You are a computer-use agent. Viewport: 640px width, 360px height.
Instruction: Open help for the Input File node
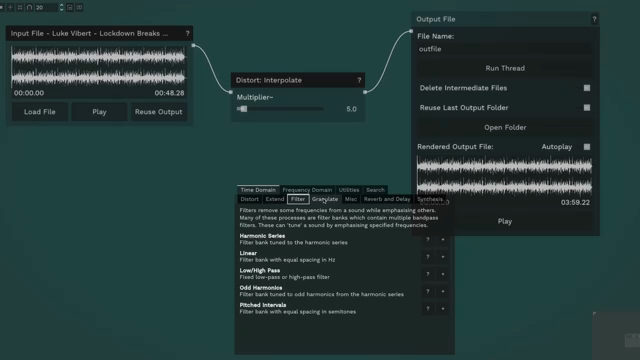pyautogui.click(x=187, y=33)
